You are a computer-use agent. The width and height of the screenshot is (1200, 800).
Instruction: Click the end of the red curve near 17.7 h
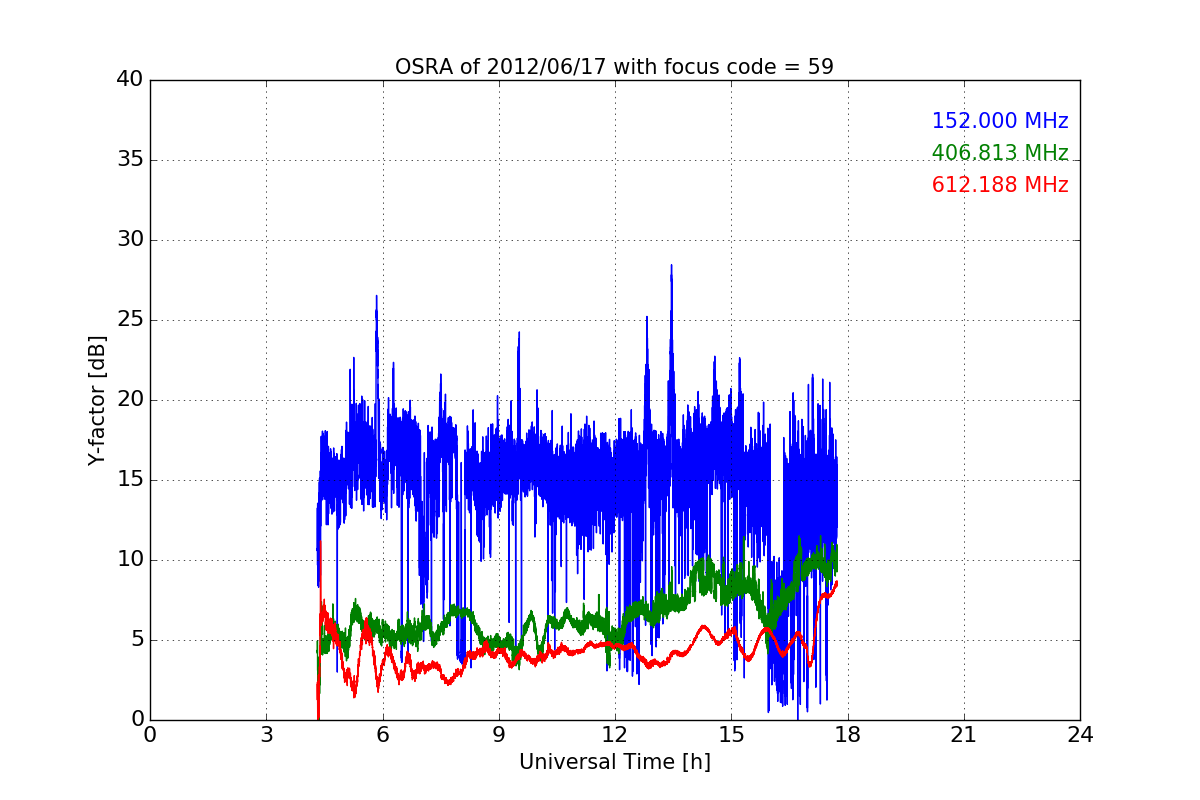point(836,582)
